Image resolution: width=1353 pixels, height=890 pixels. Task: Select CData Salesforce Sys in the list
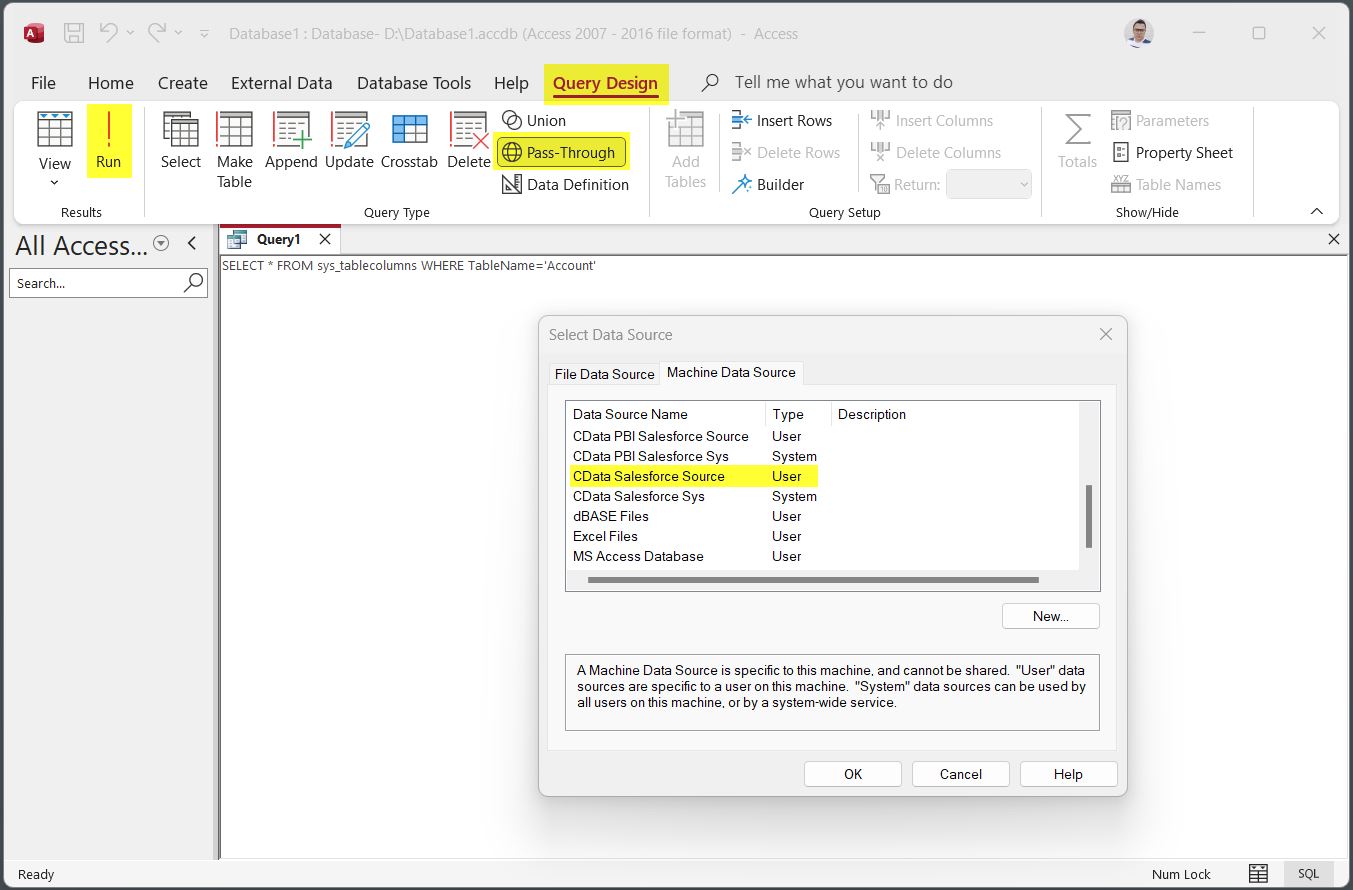(x=639, y=497)
